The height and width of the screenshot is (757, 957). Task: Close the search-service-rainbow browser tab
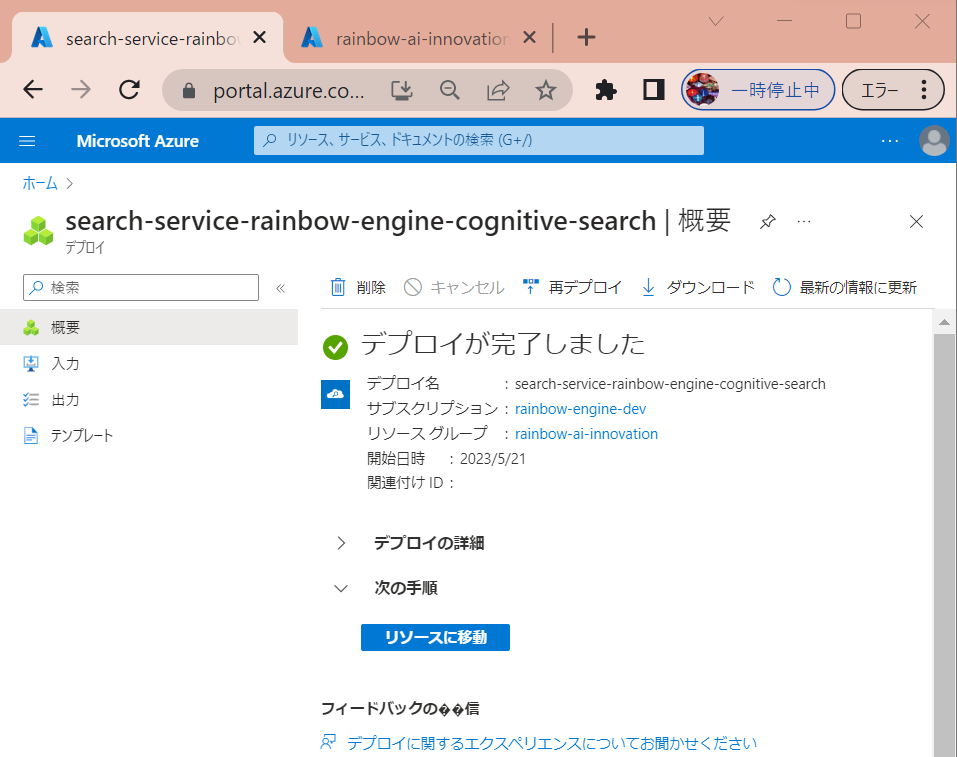tap(259, 38)
